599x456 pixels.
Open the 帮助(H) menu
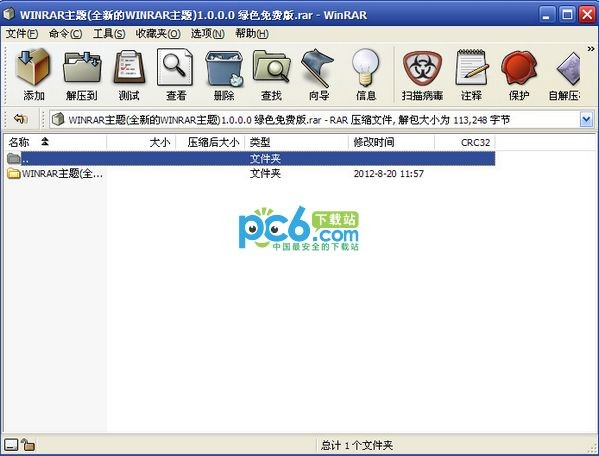[252, 34]
